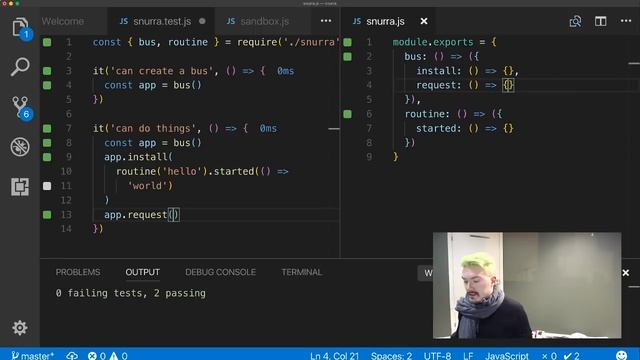Click the routine: line in snurra.js

[453, 114]
